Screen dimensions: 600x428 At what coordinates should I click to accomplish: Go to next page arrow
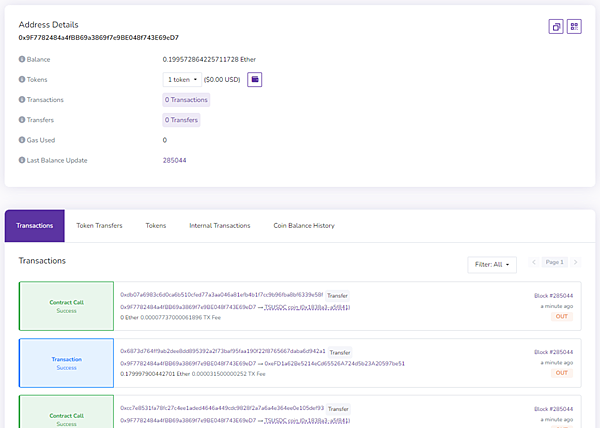click(576, 262)
